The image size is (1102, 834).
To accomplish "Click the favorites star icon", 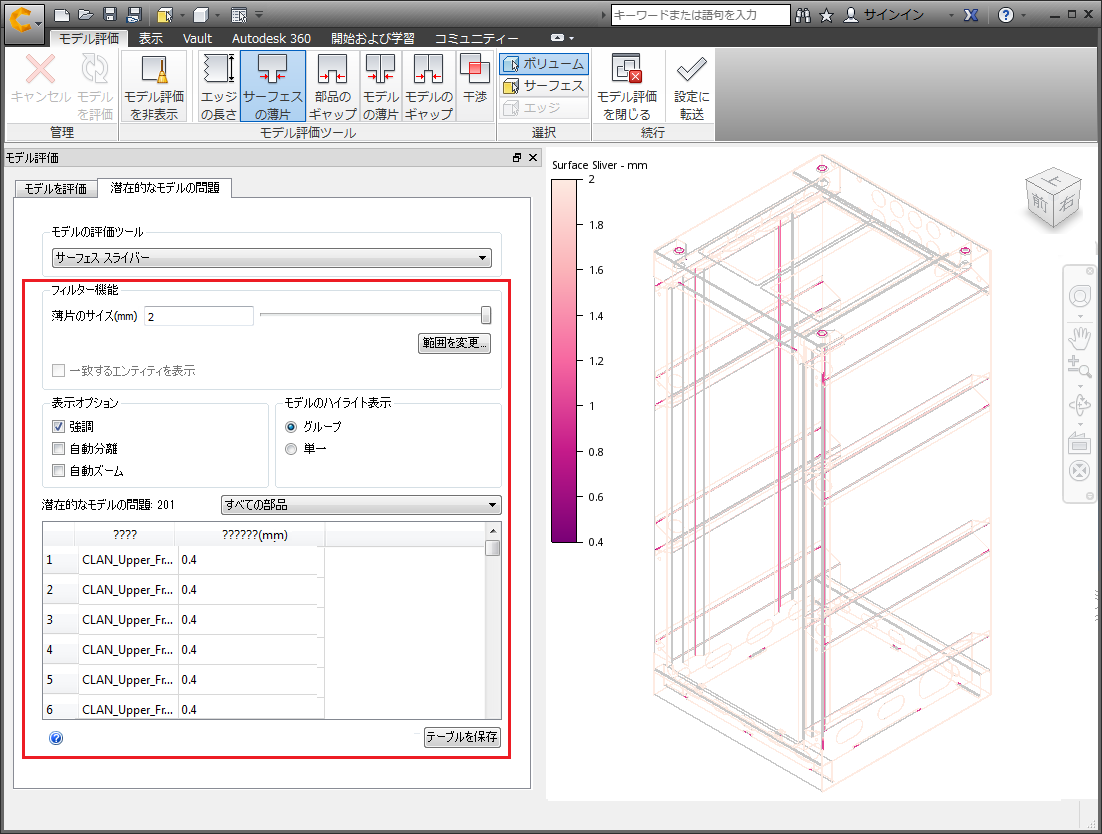I will coord(826,15).
